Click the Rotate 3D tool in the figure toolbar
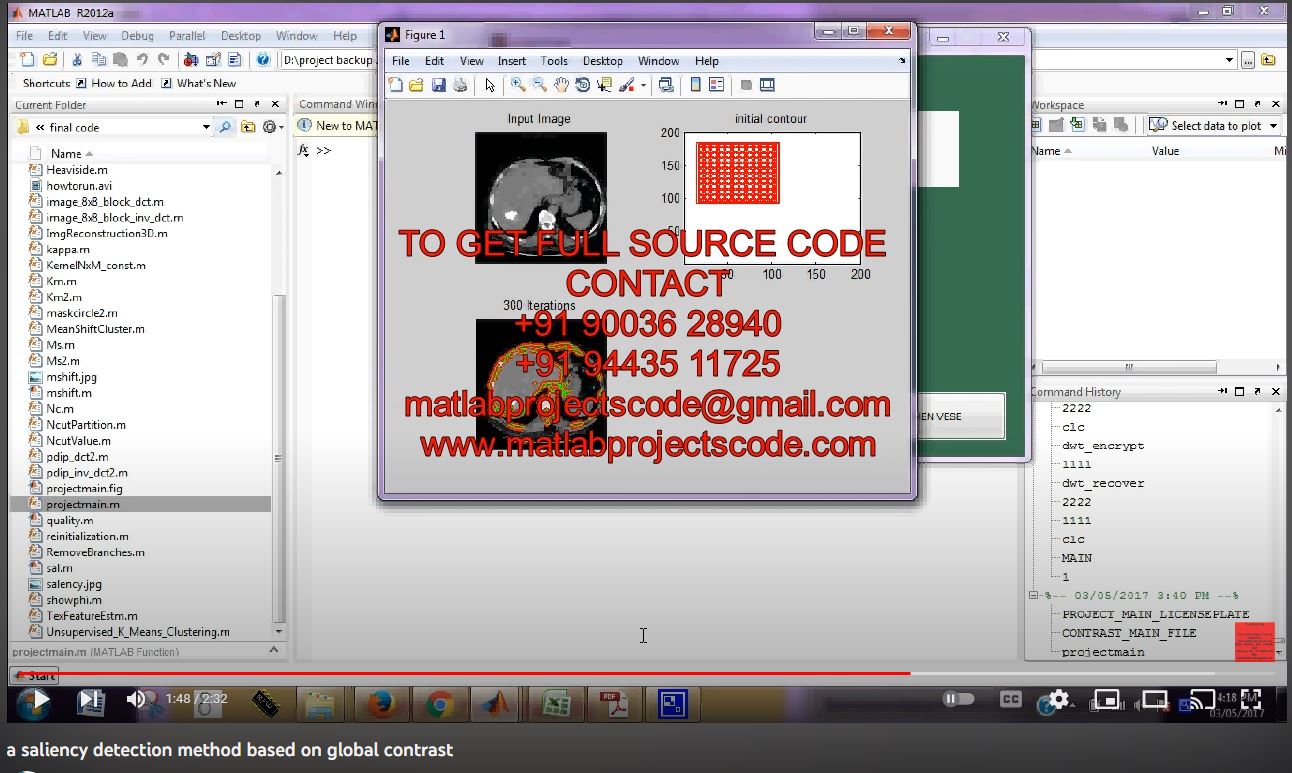1292x773 pixels. [582, 86]
